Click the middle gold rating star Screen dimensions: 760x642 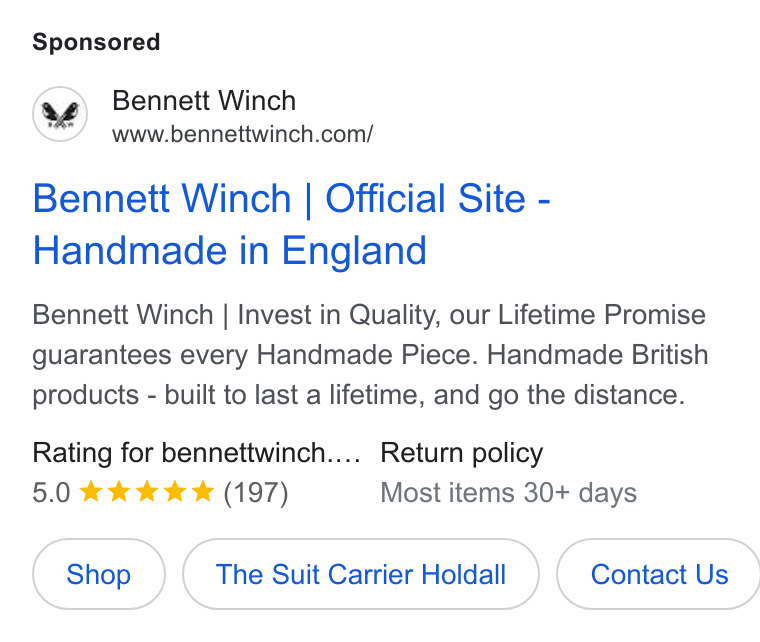tap(146, 492)
